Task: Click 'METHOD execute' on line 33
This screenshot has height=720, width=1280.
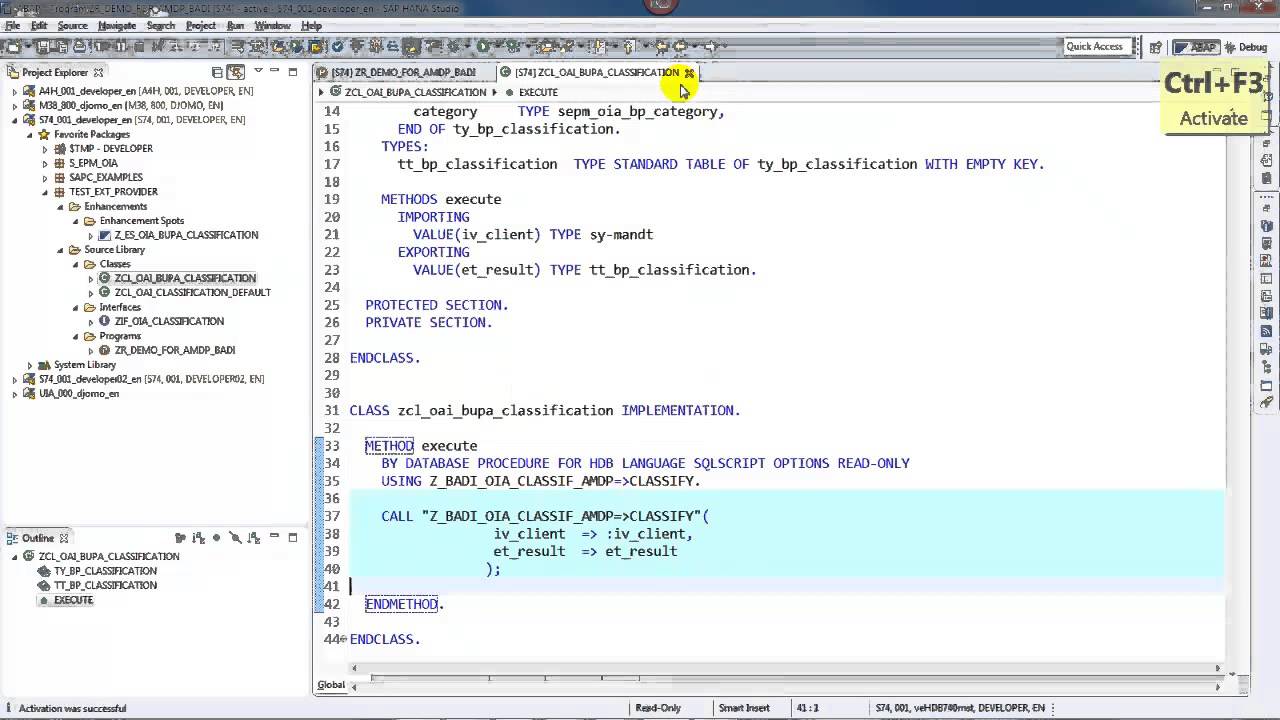Action: tap(421, 446)
